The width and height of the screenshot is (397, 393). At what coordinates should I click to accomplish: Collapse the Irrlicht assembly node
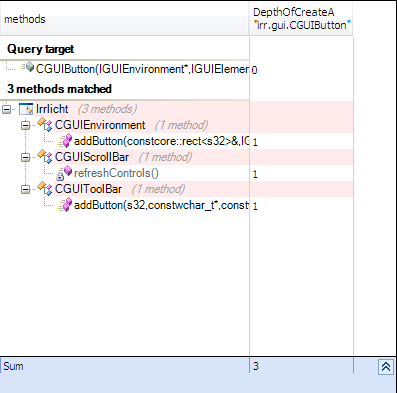coord(6,109)
